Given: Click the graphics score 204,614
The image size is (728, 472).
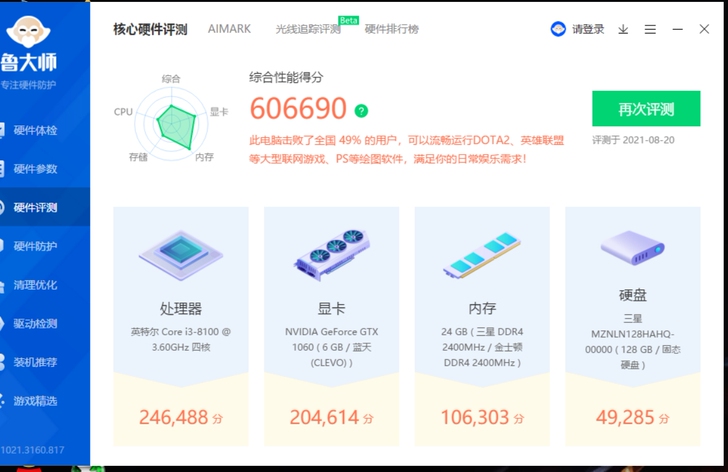Looking at the screenshot, I should tap(324, 417).
